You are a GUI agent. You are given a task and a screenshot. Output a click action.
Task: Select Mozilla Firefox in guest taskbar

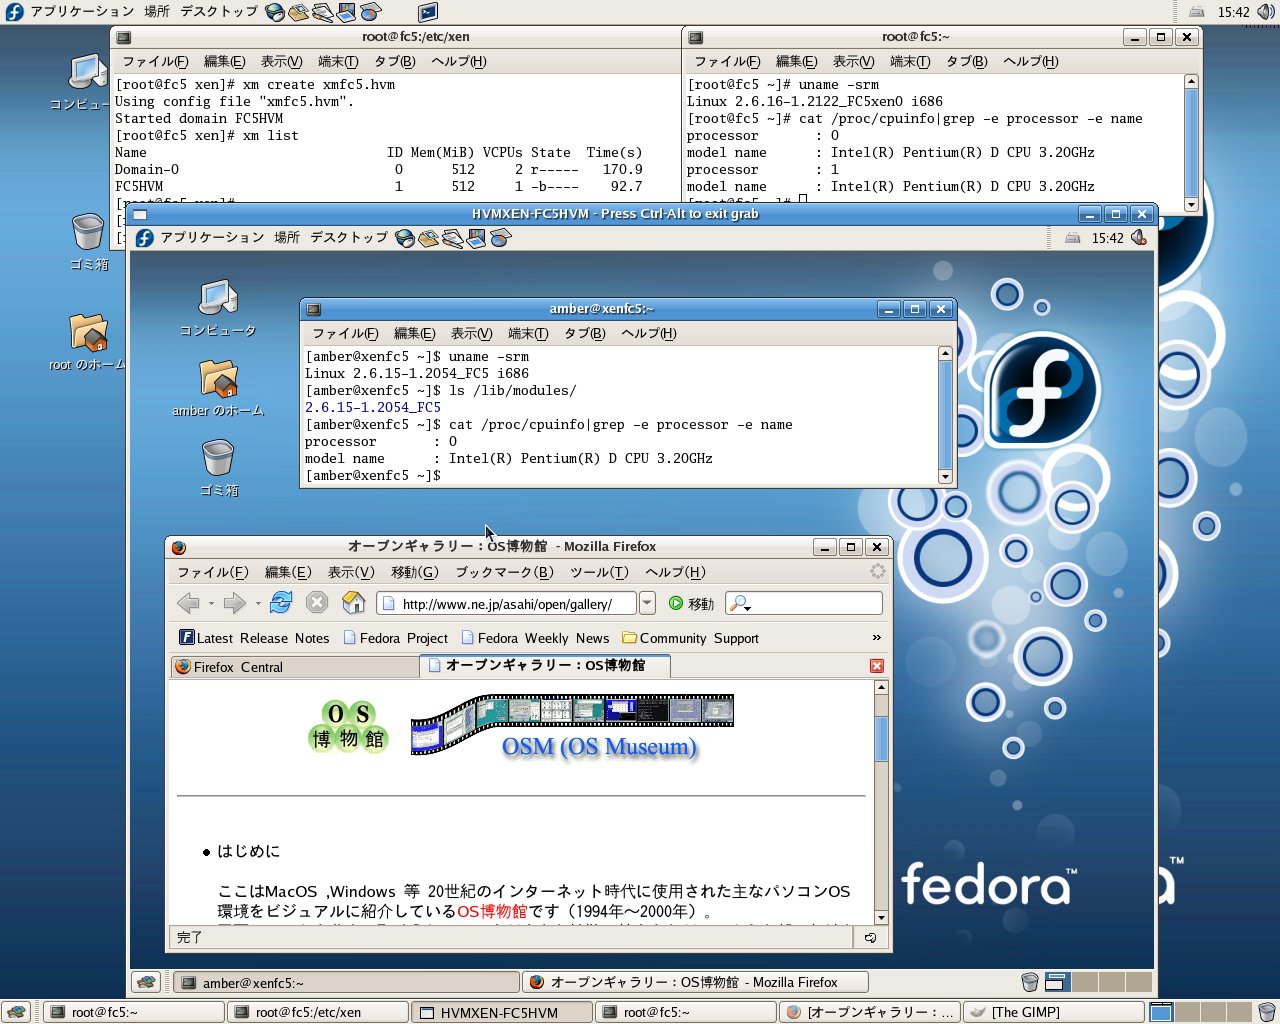click(695, 982)
